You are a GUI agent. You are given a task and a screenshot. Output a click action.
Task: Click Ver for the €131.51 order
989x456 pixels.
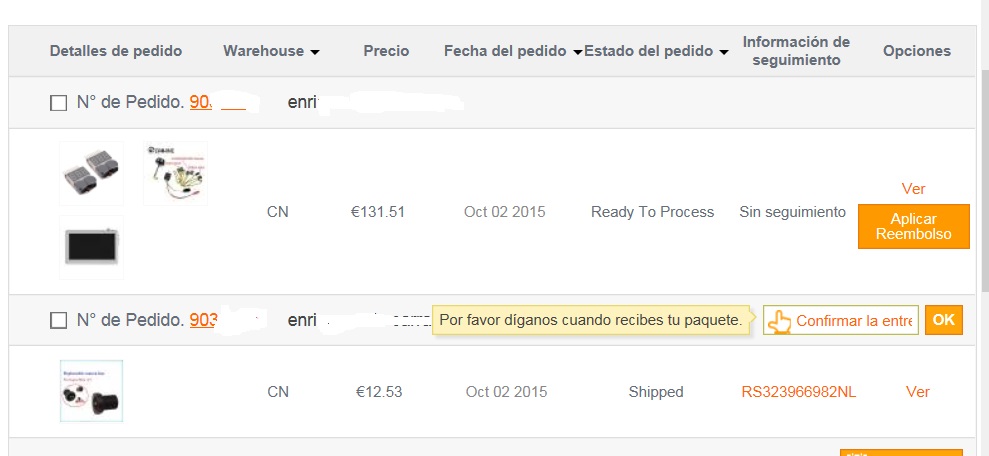(x=913, y=189)
